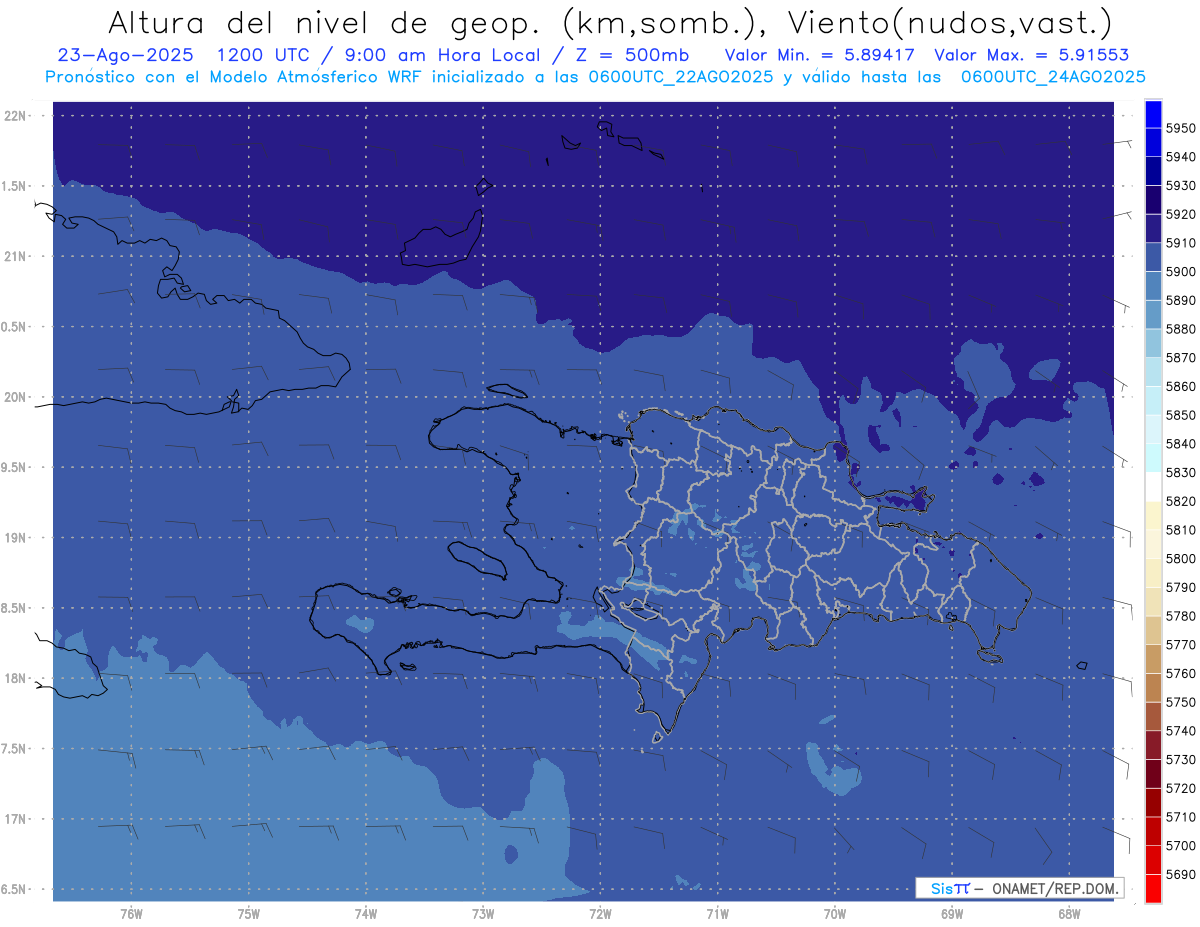This screenshot has height=927, width=1200.
Task: Click the '74W' longitude axis label
Action: point(366,914)
